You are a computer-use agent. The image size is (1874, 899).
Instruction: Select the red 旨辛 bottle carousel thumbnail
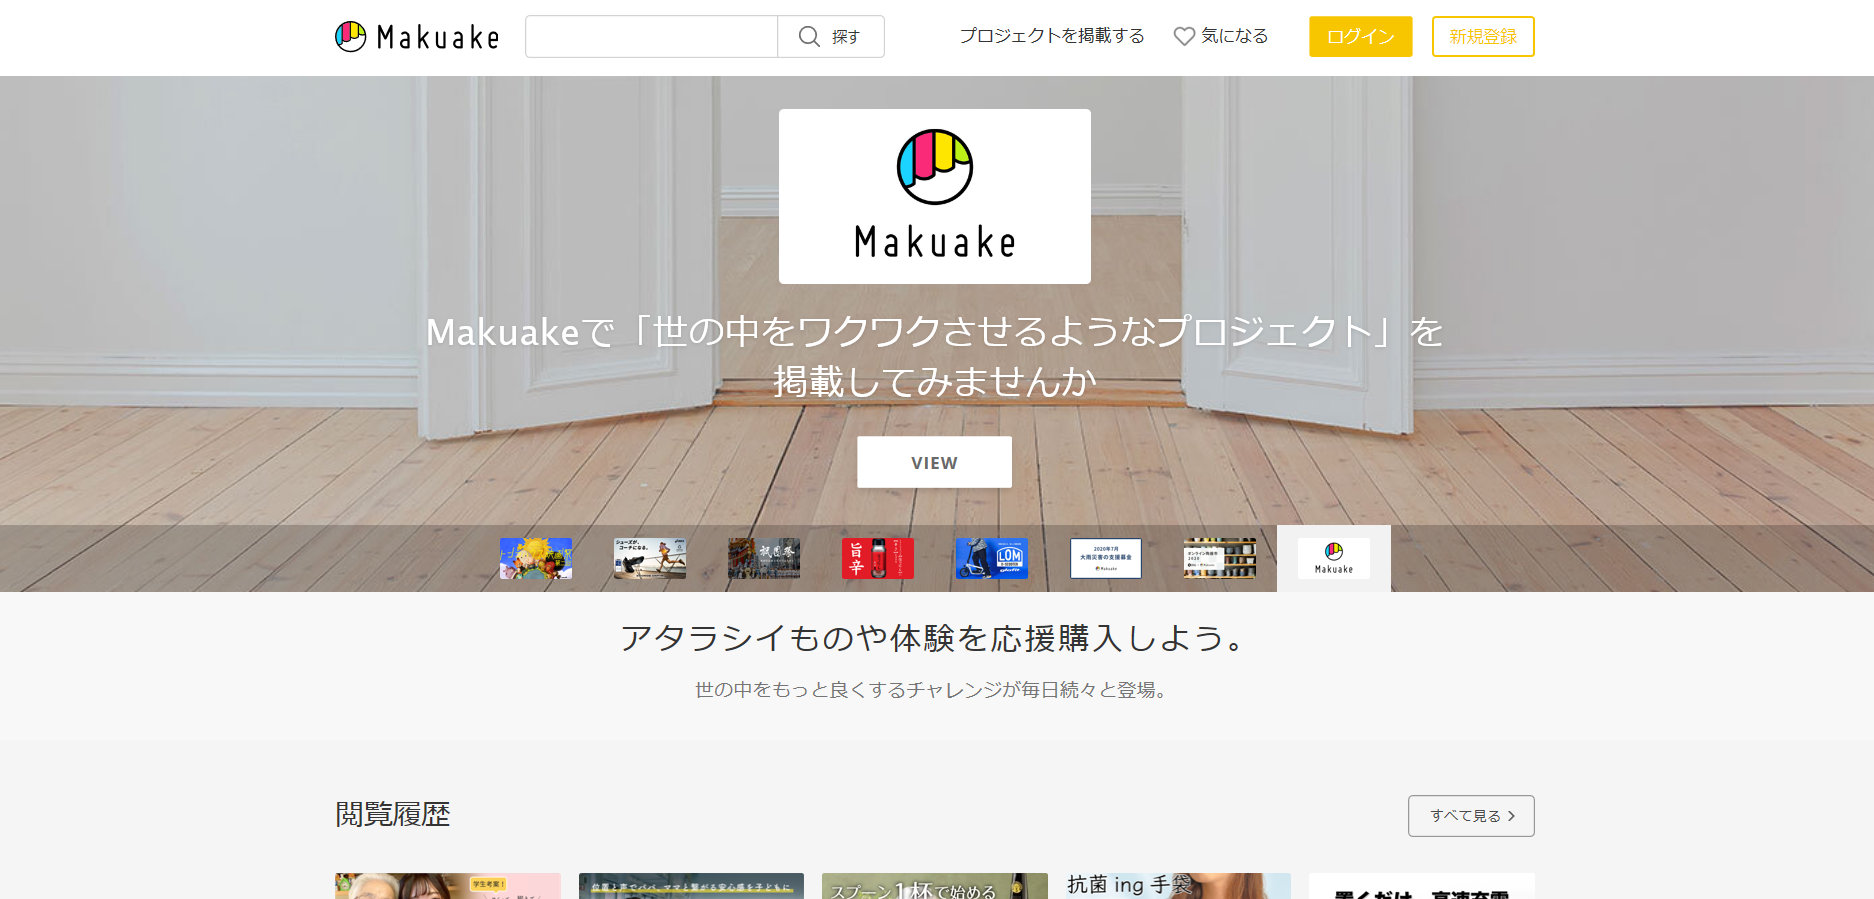[x=877, y=558]
